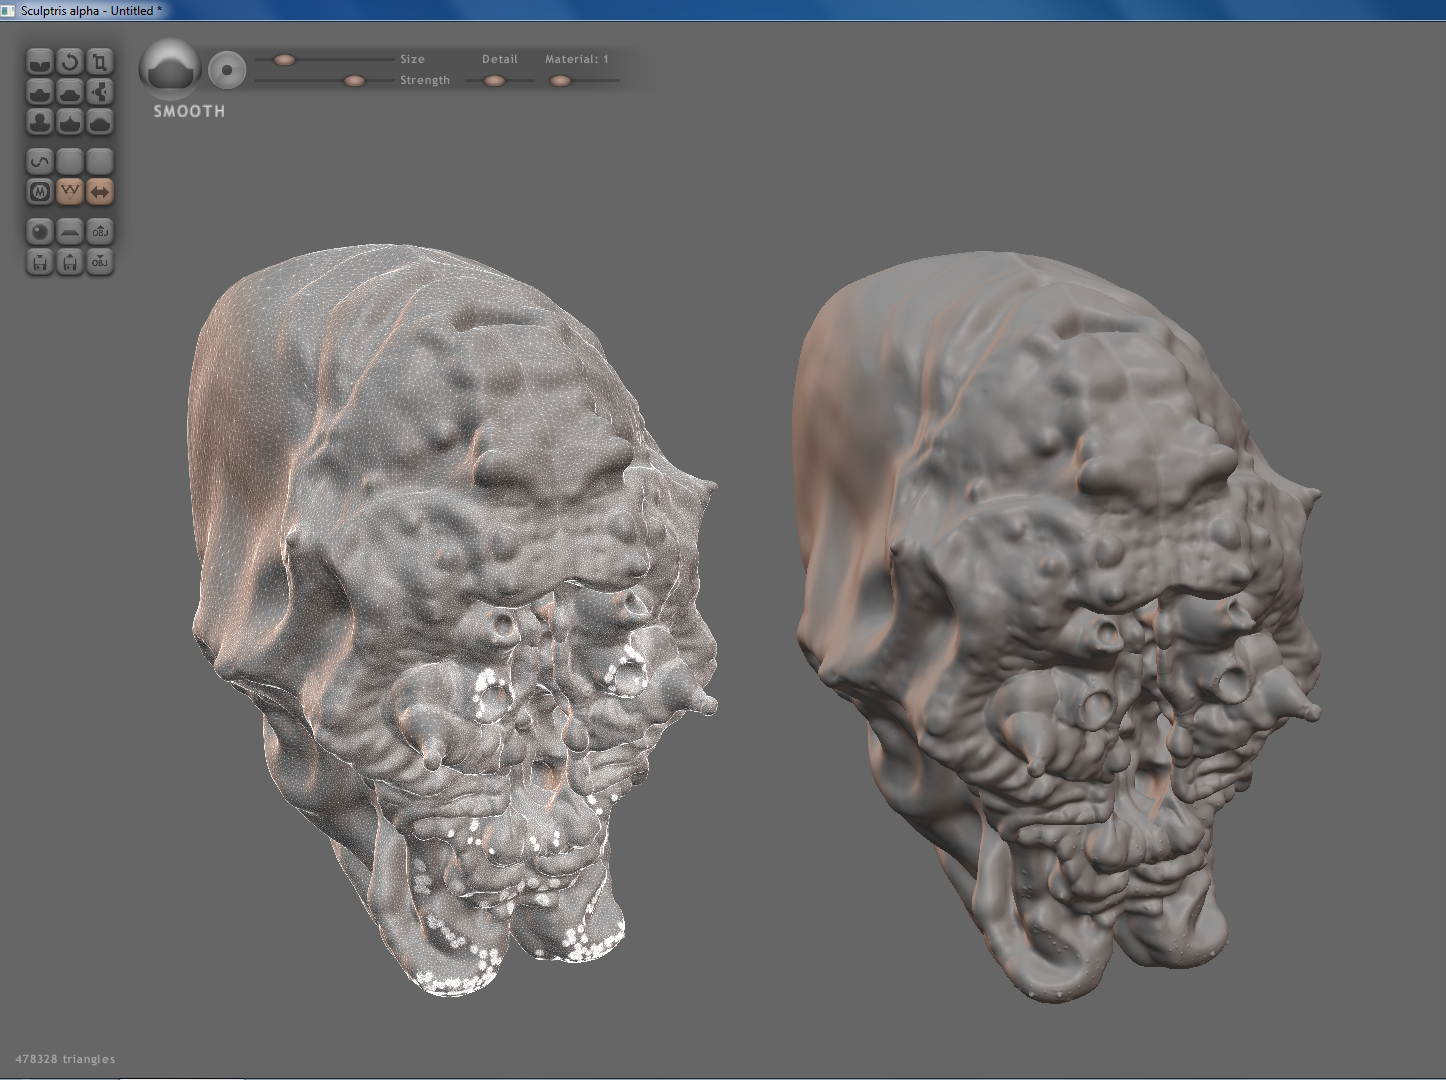
Task: Export OBJ with the down-arrow OBJ icon
Action: click(100, 262)
